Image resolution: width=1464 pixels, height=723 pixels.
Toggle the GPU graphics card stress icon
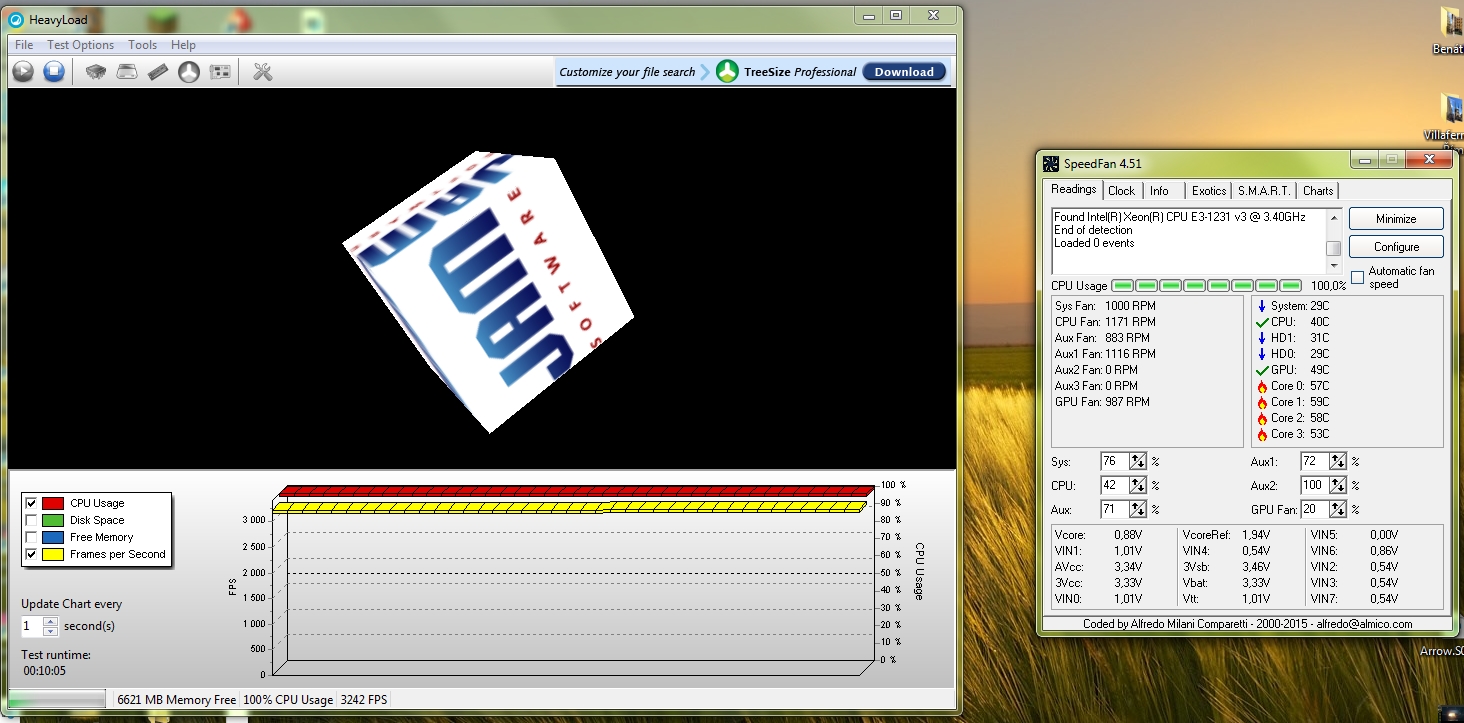tap(220, 71)
